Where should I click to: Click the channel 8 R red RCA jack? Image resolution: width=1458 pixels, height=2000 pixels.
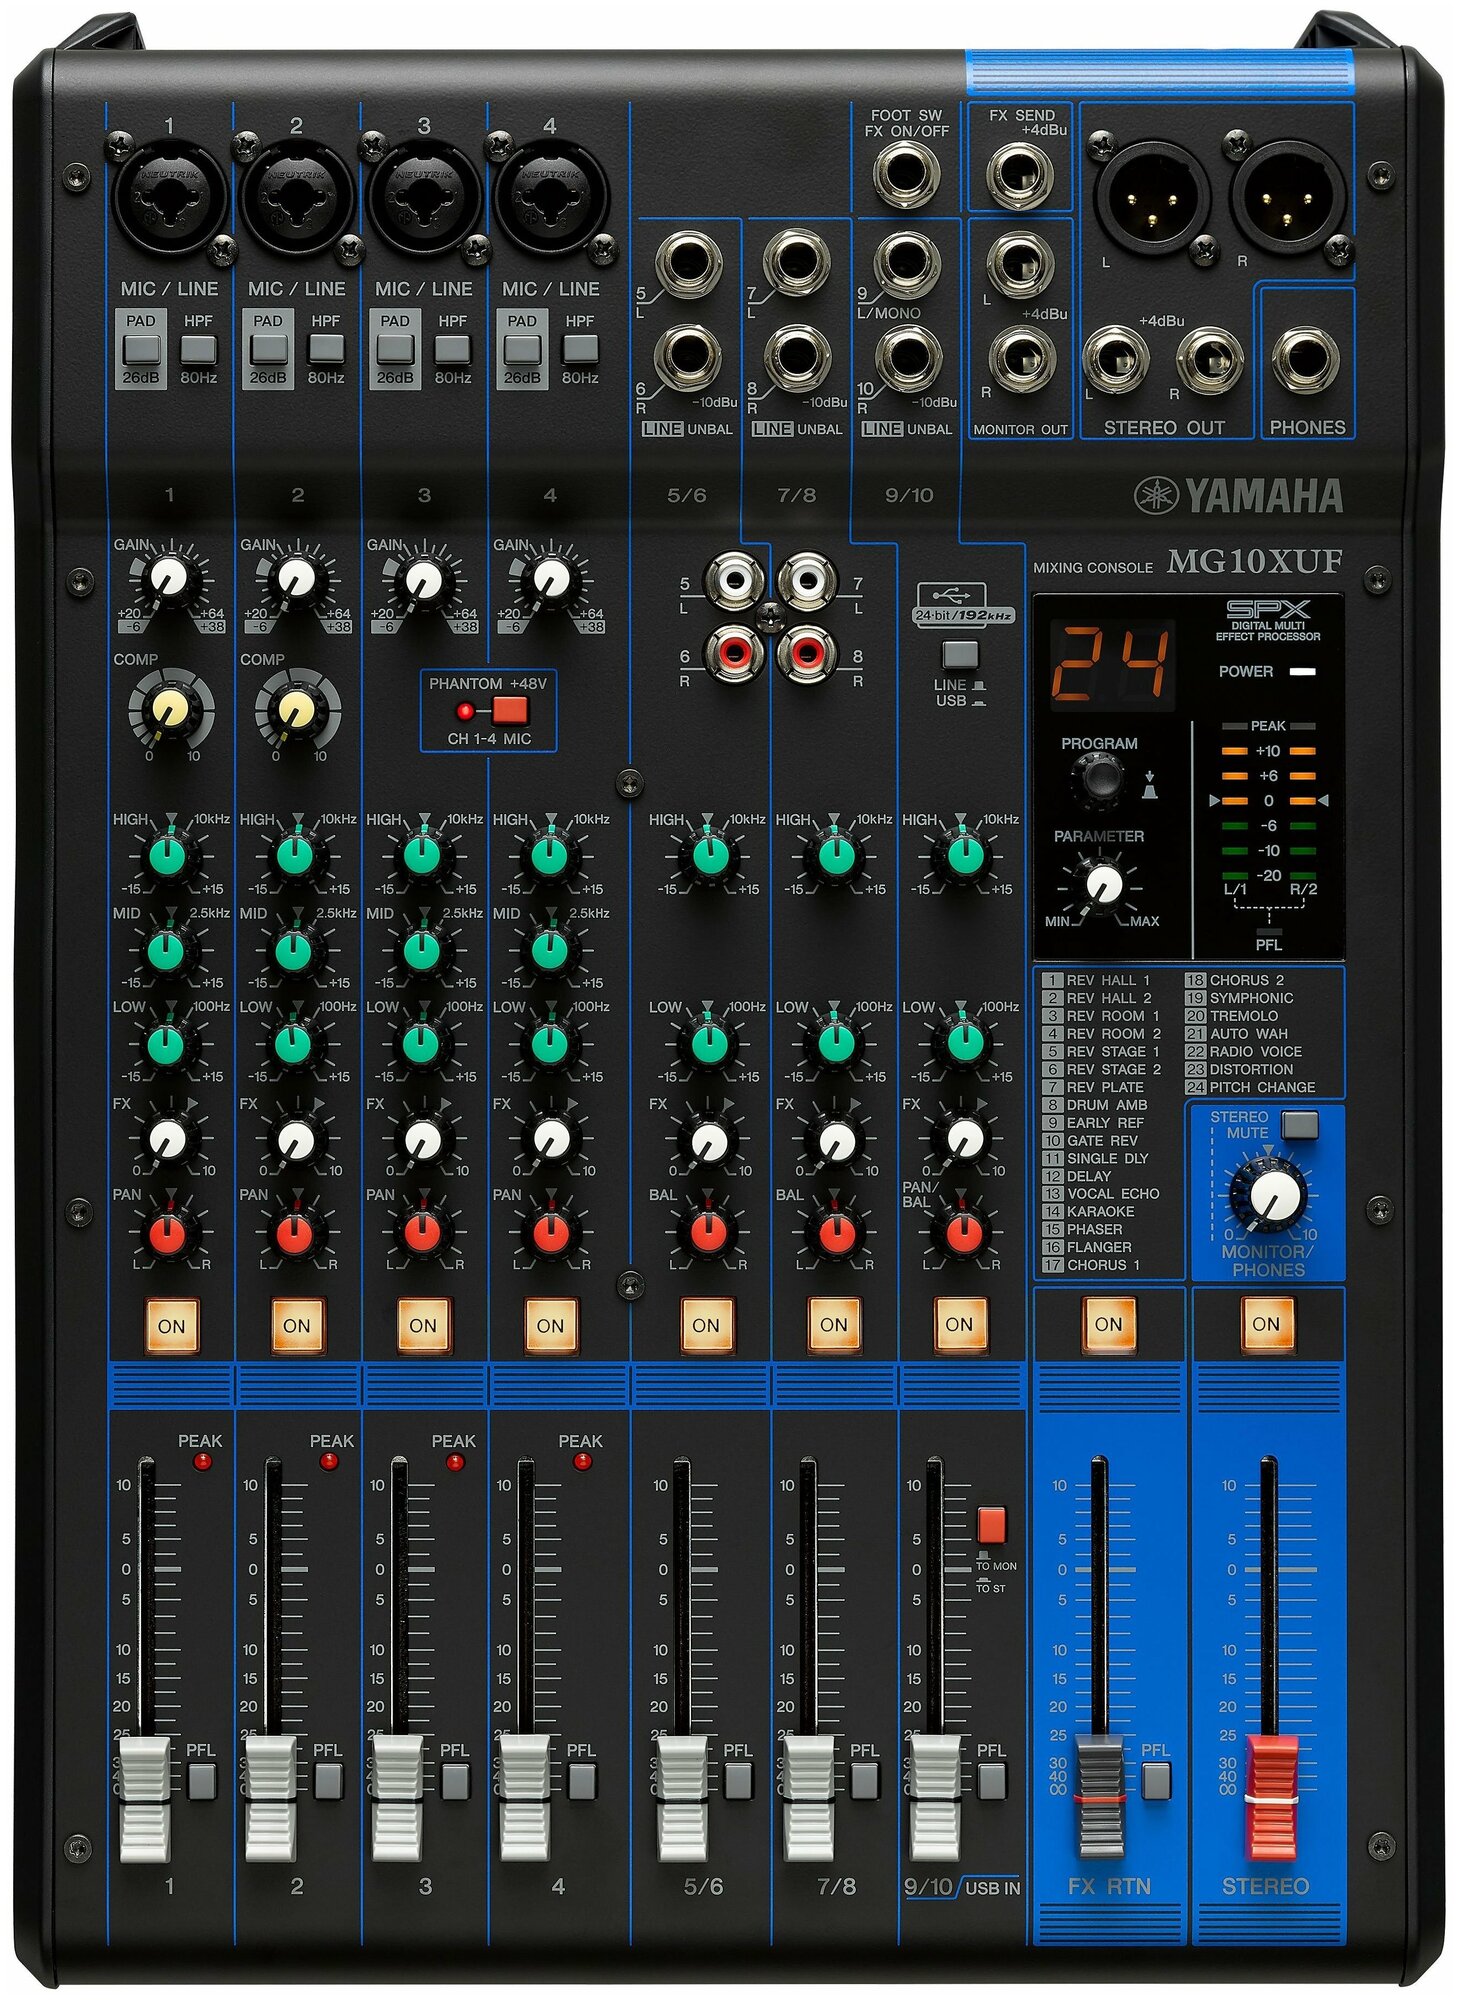tap(807, 653)
